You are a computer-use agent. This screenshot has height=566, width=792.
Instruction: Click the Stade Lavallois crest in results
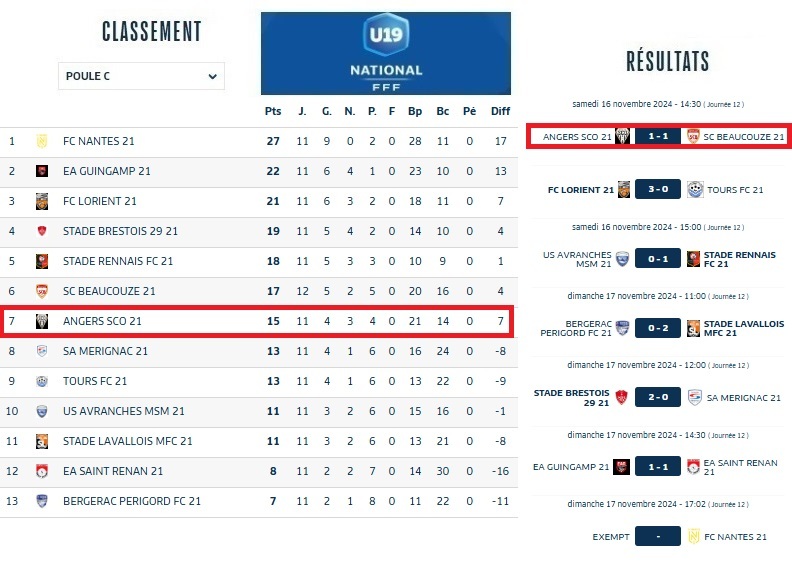click(693, 327)
